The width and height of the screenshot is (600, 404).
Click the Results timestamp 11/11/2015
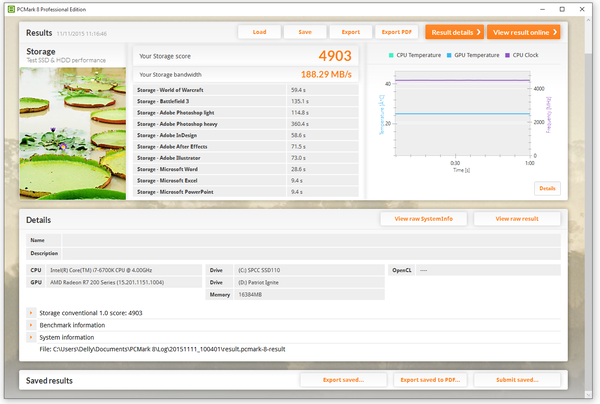pyautogui.click(x=82, y=34)
